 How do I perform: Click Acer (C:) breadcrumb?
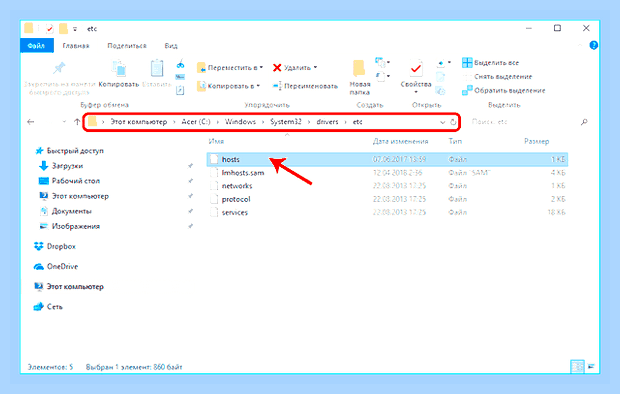click(x=196, y=122)
